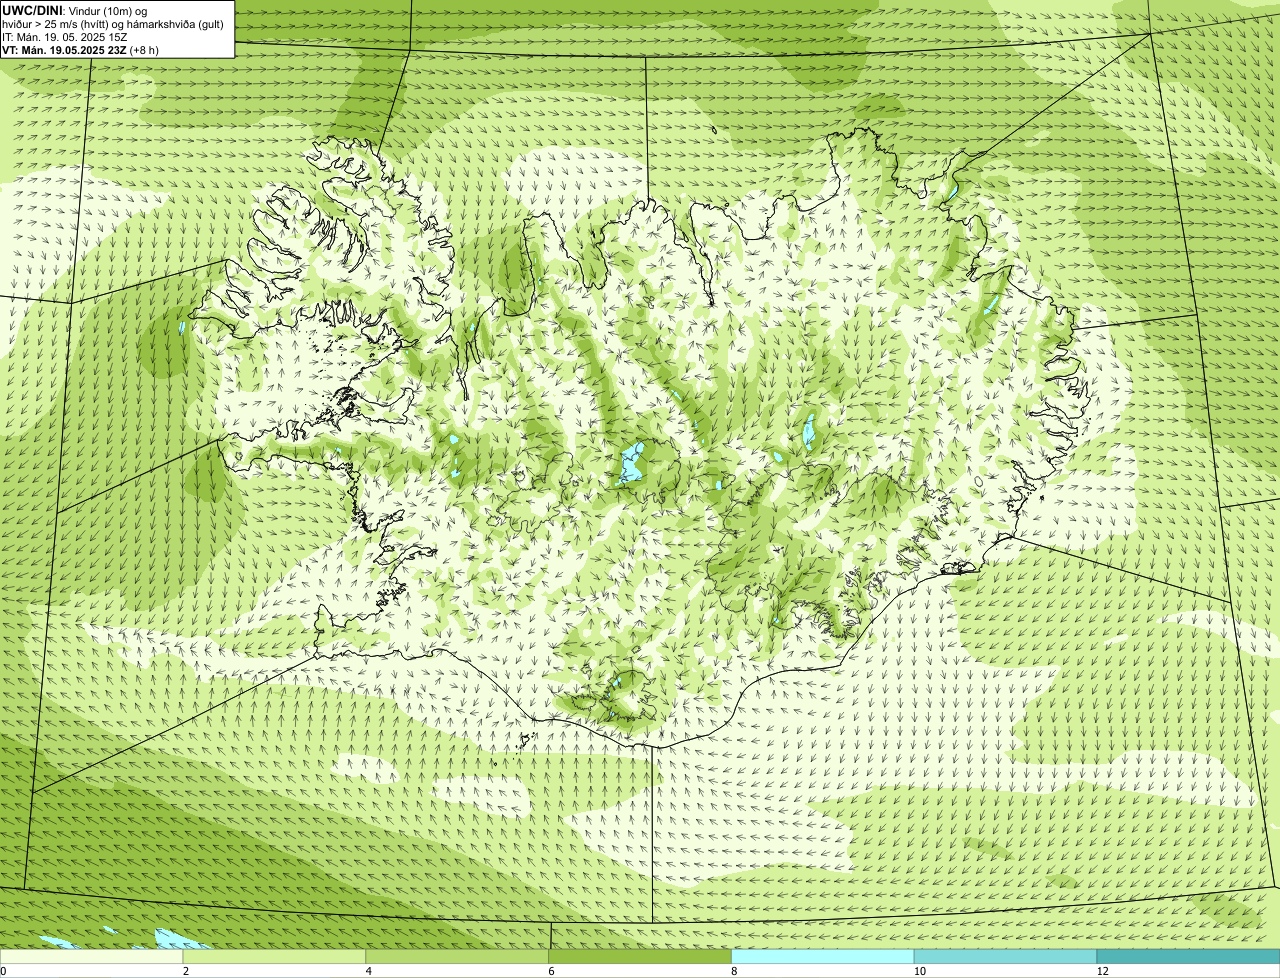This screenshot has width=1280, height=978.
Task: Click the 4–6 m/s green legend segment
Action: pos(457,957)
